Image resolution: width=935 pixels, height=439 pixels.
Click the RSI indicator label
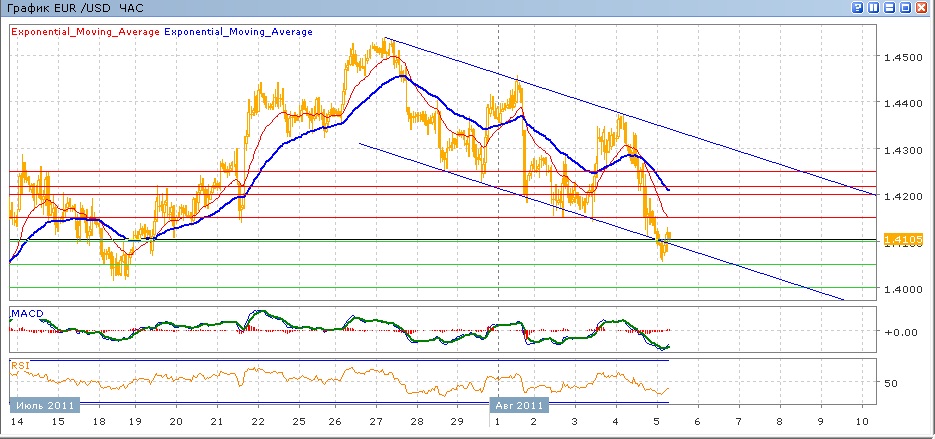[20, 366]
